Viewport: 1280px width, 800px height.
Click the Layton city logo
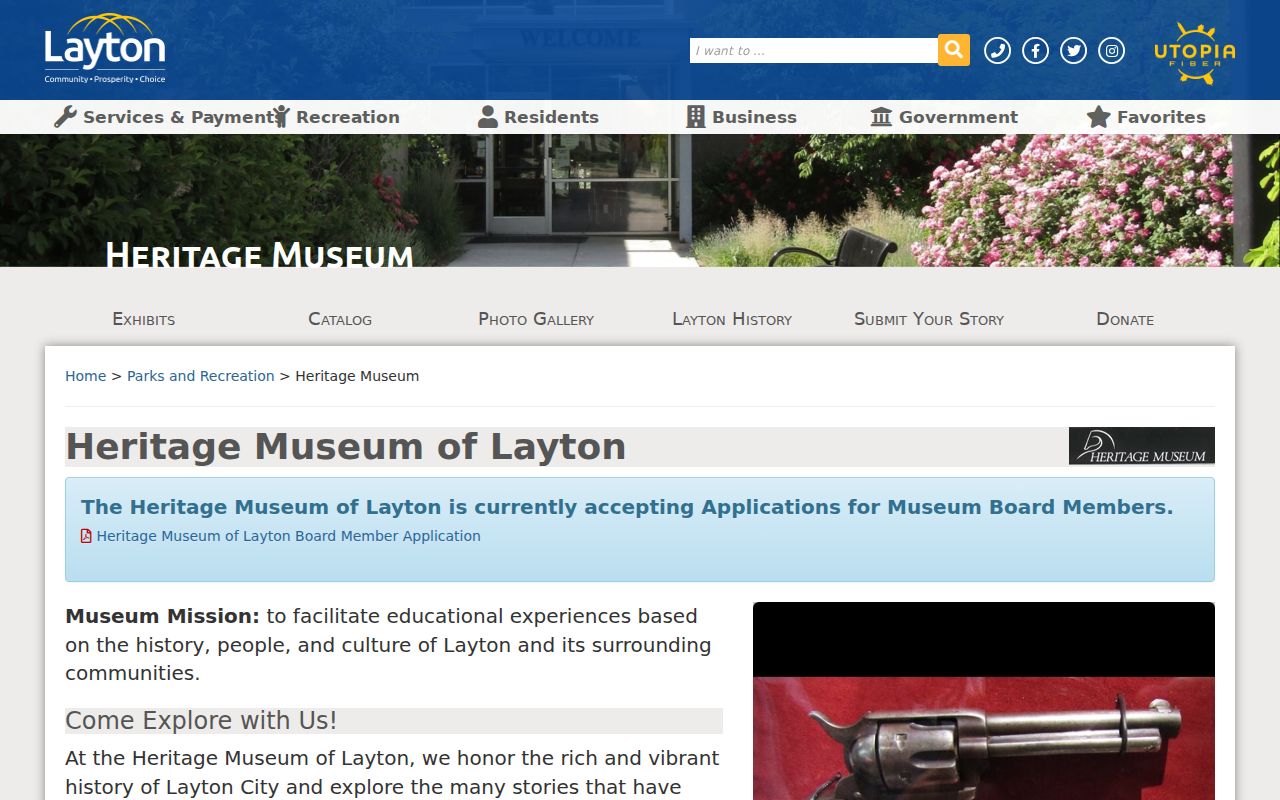(105, 48)
